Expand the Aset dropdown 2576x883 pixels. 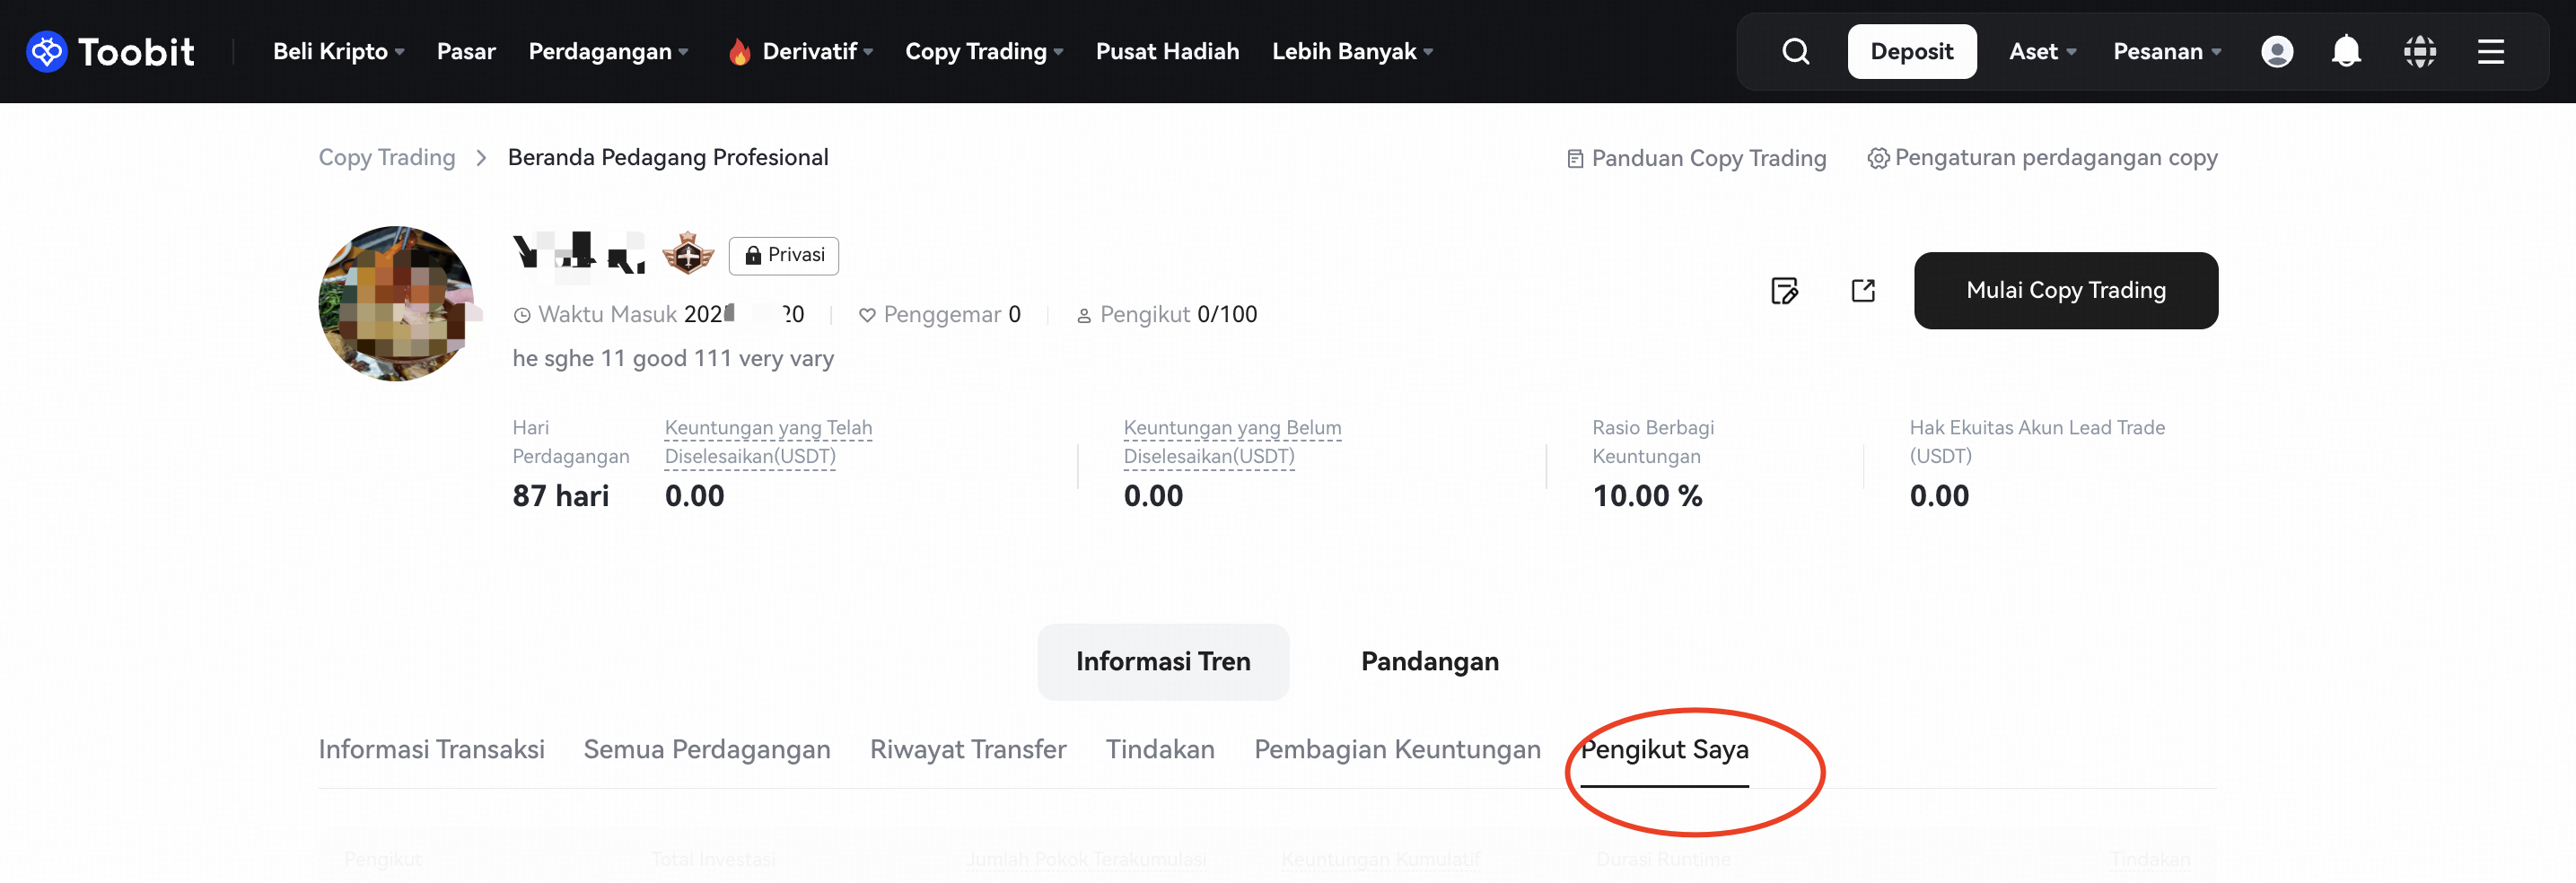2042,51
